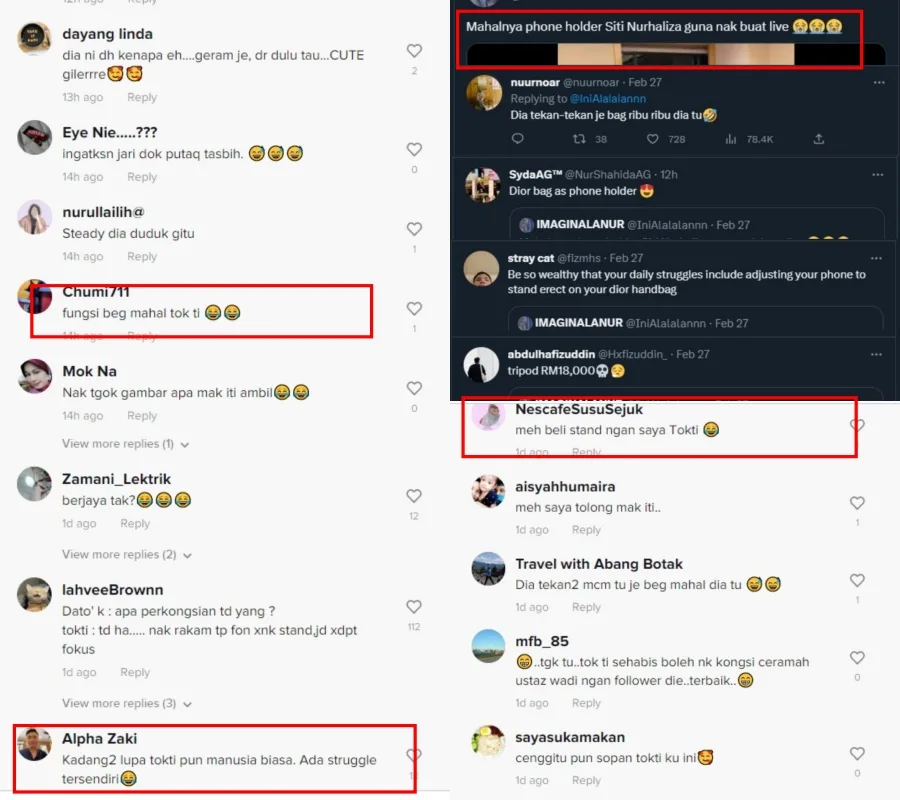
Task: Open the reply bubble on nuurnoar's tweet
Action: [x=517, y=138]
